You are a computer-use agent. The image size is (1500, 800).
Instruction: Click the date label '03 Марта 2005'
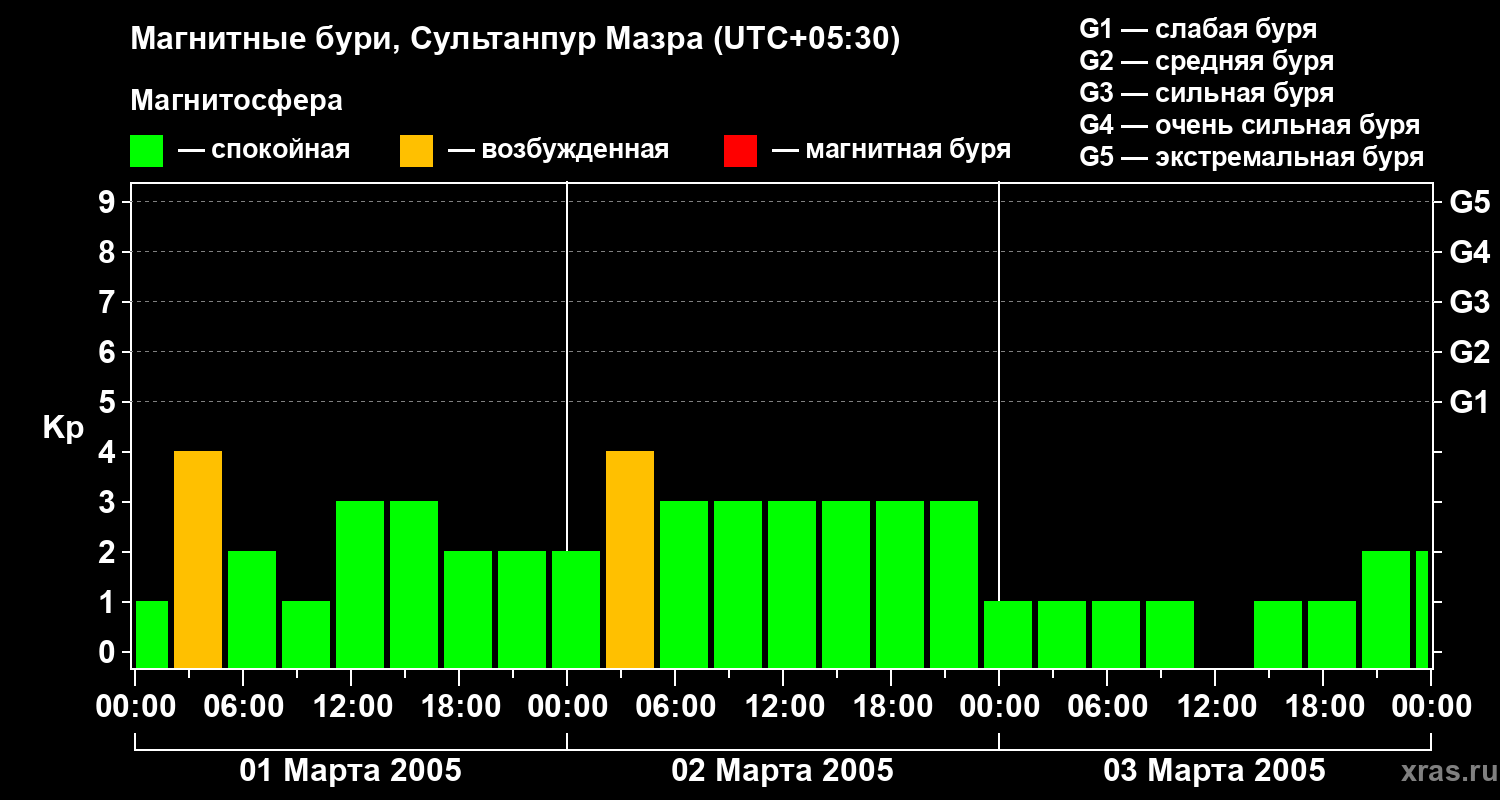point(1215,771)
